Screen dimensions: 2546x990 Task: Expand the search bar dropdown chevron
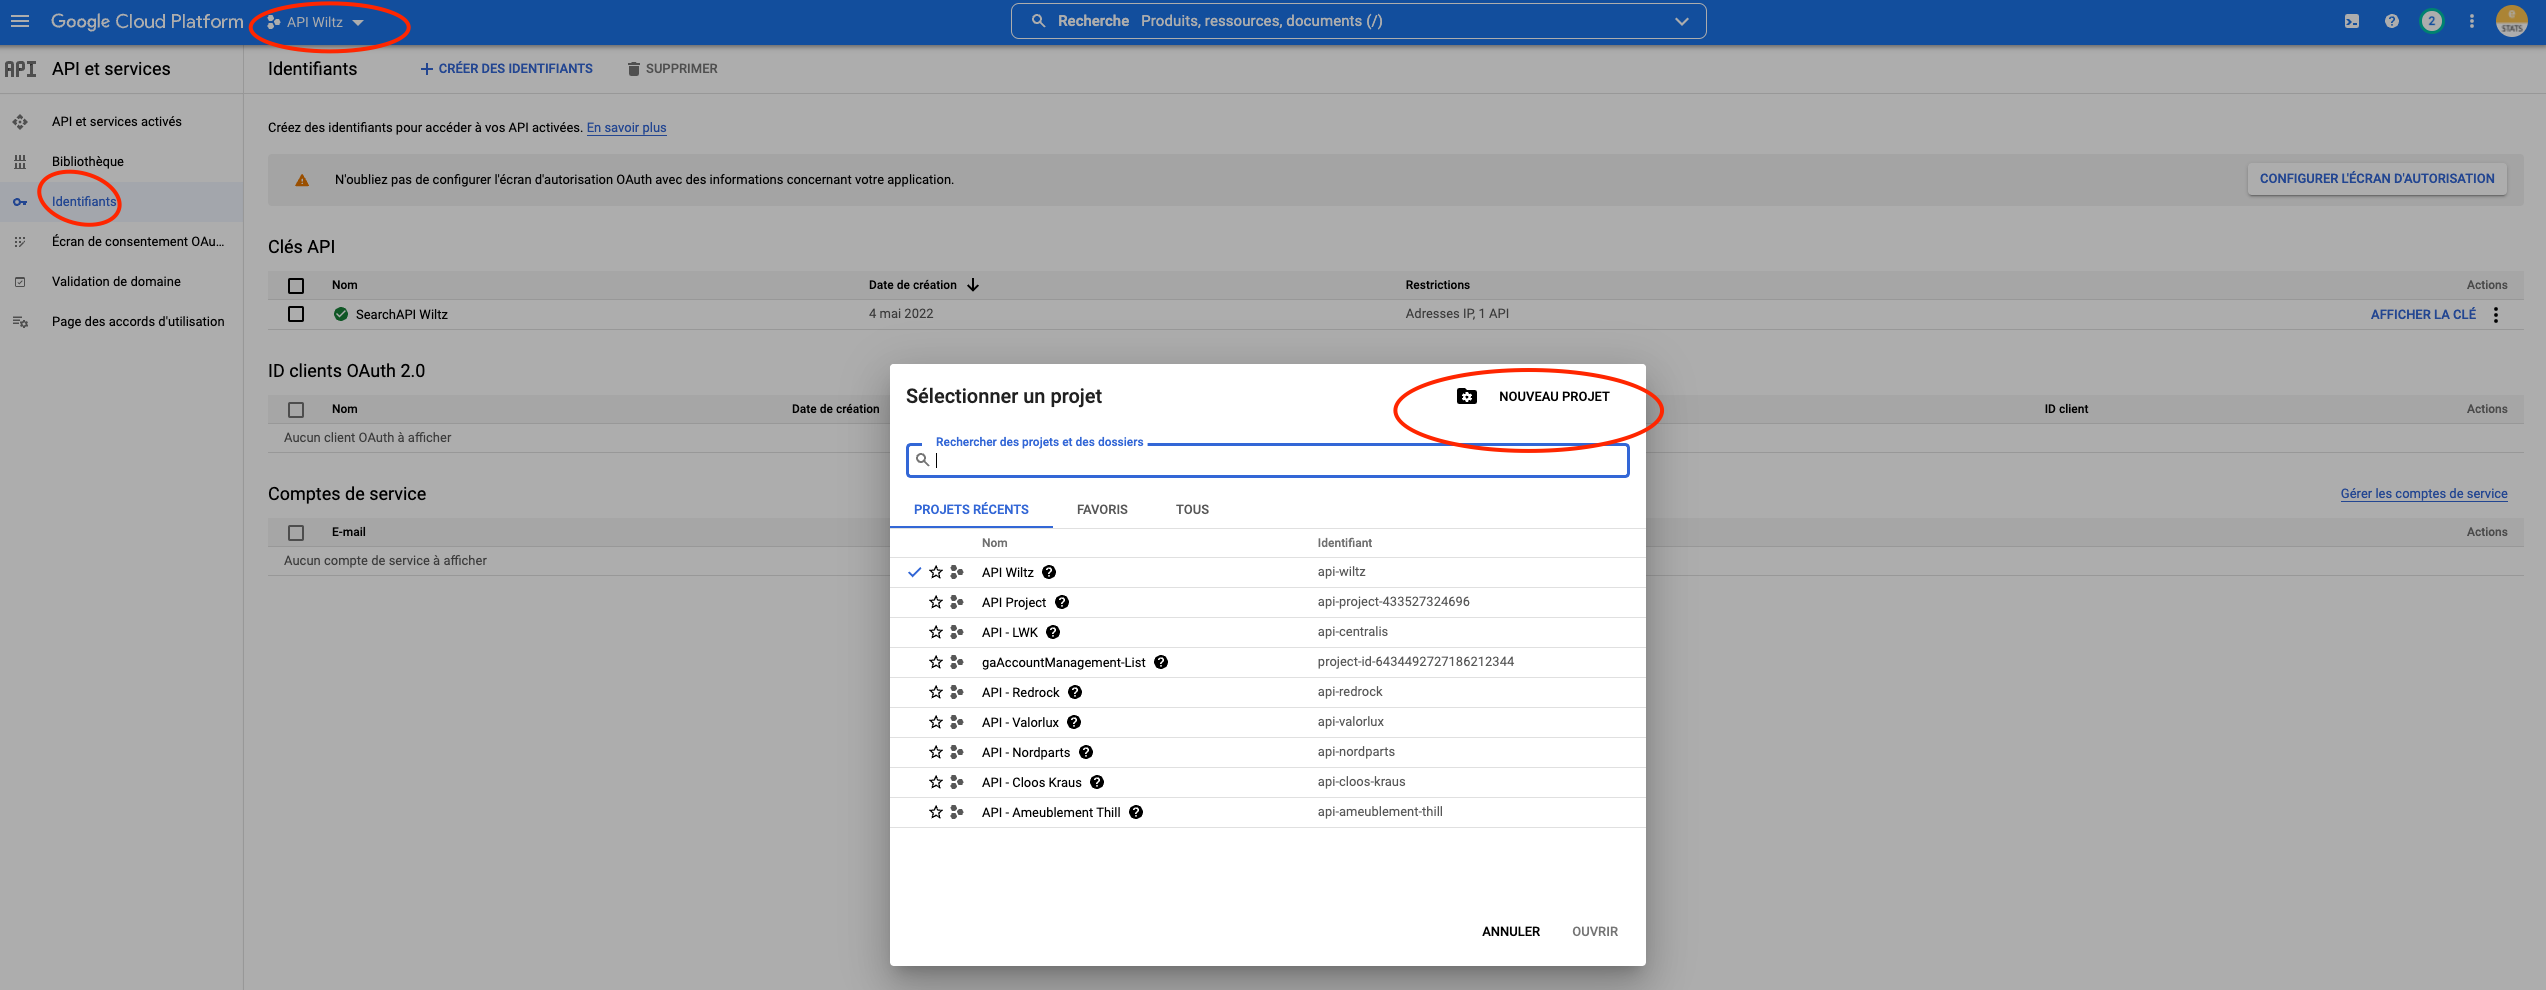1682,21
